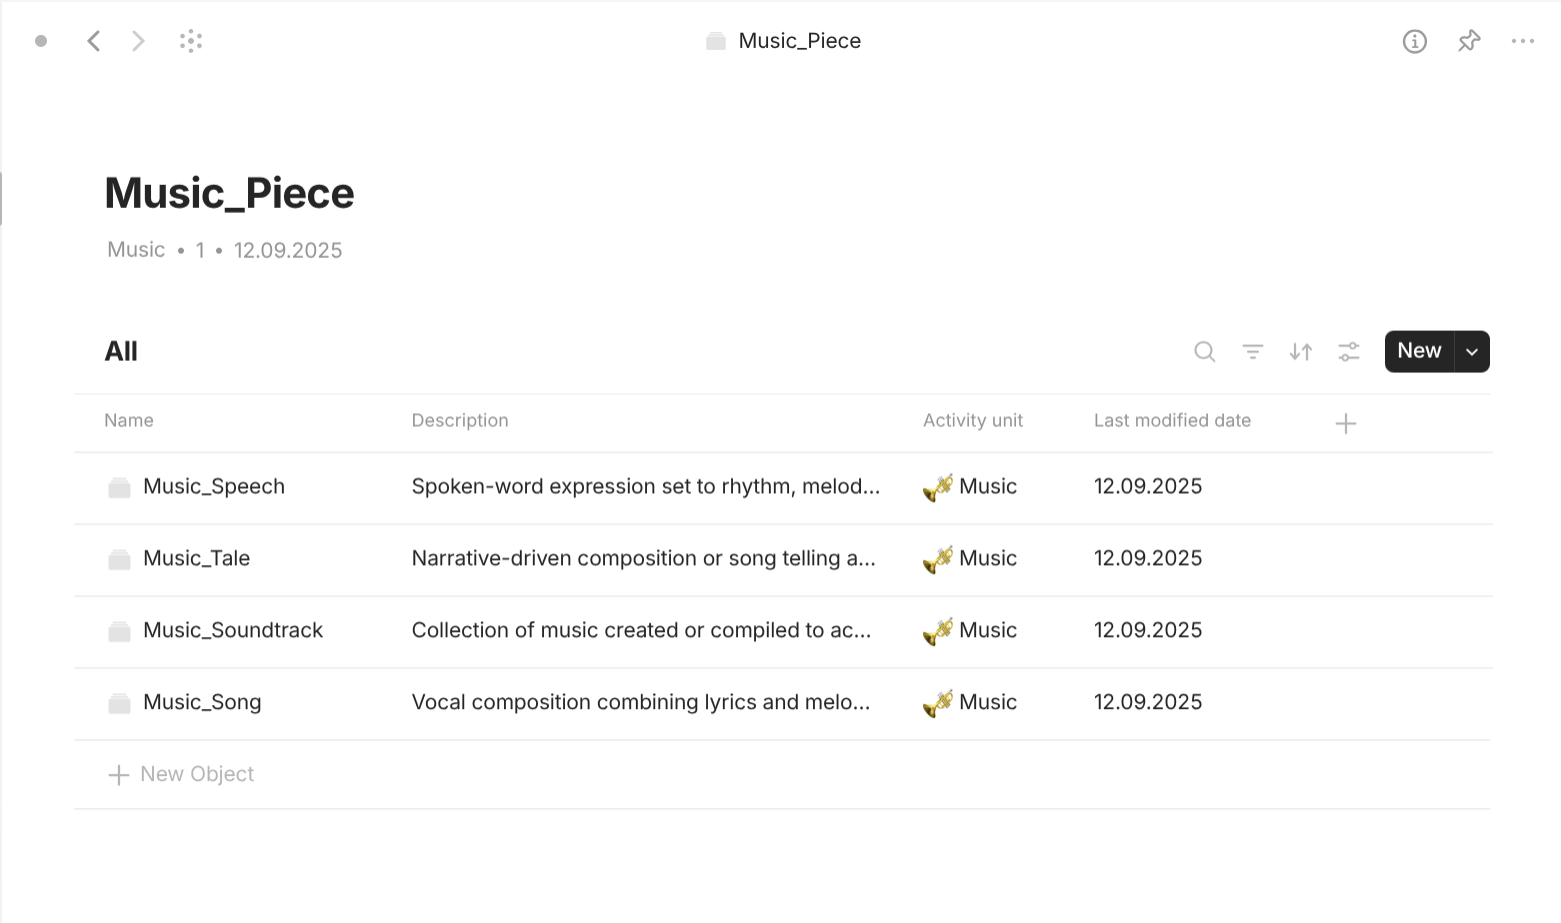Switch to the All view tab
Image resolution: width=1561 pixels, height=923 pixels.
(121, 351)
